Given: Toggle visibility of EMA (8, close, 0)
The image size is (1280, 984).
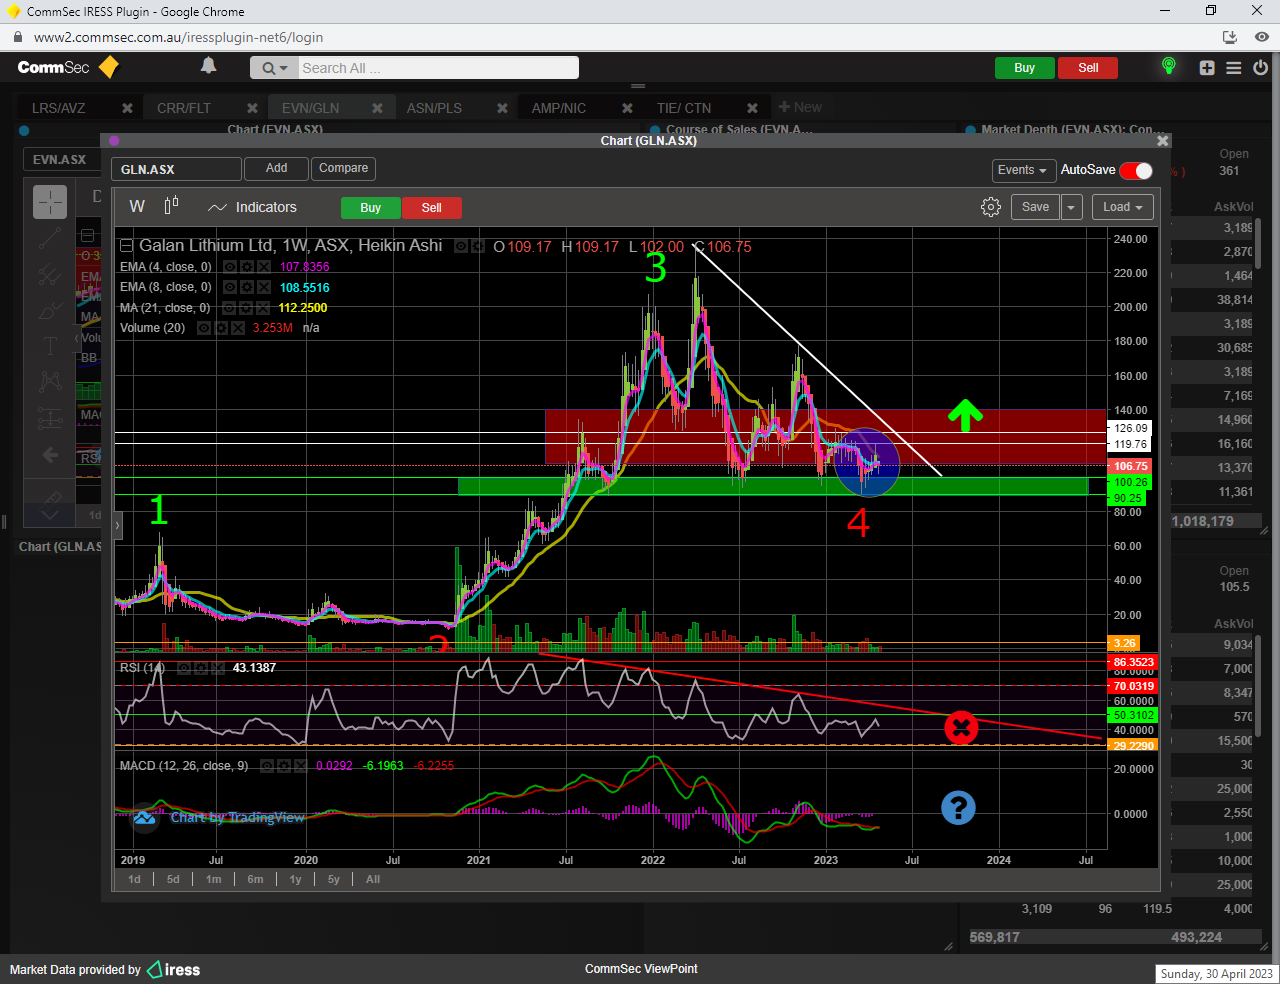Looking at the screenshot, I should click(229, 287).
